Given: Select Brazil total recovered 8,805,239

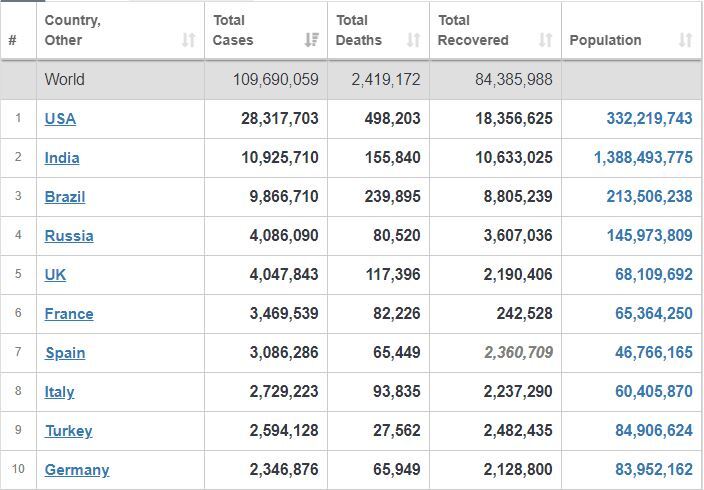Looking at the screenshot, I should (x=518, y=197).
